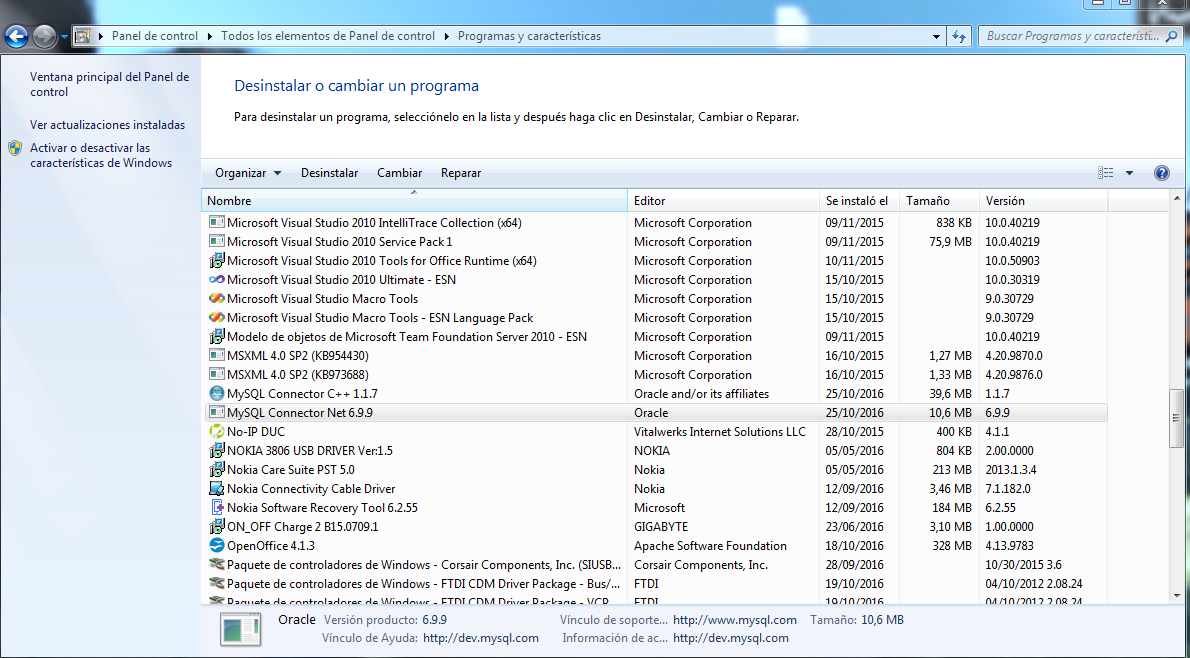Click Apache Software Foundation editor cell
This screenshot has width=1190, height=658.
click(x=710, y=546)
